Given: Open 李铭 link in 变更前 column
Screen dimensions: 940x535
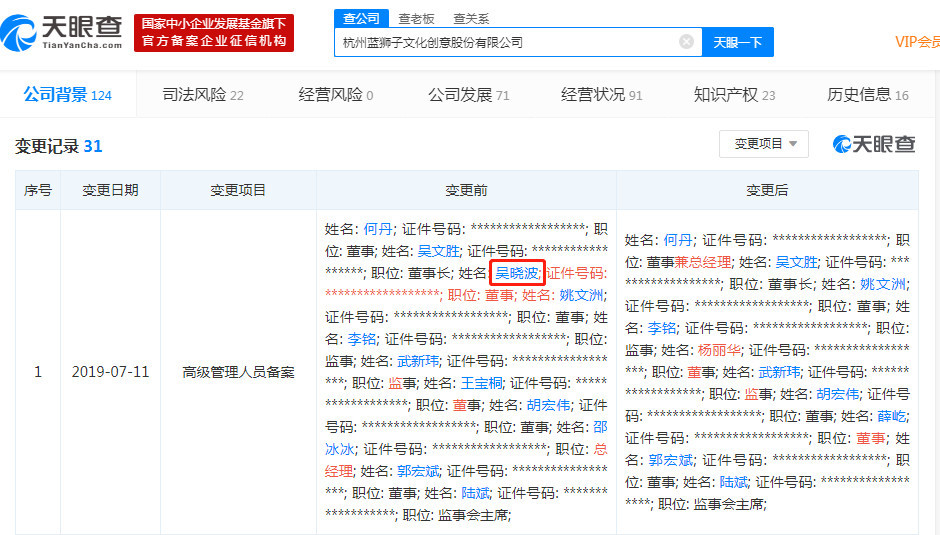Looking at the screenshot, I should [x=362, y=339].
